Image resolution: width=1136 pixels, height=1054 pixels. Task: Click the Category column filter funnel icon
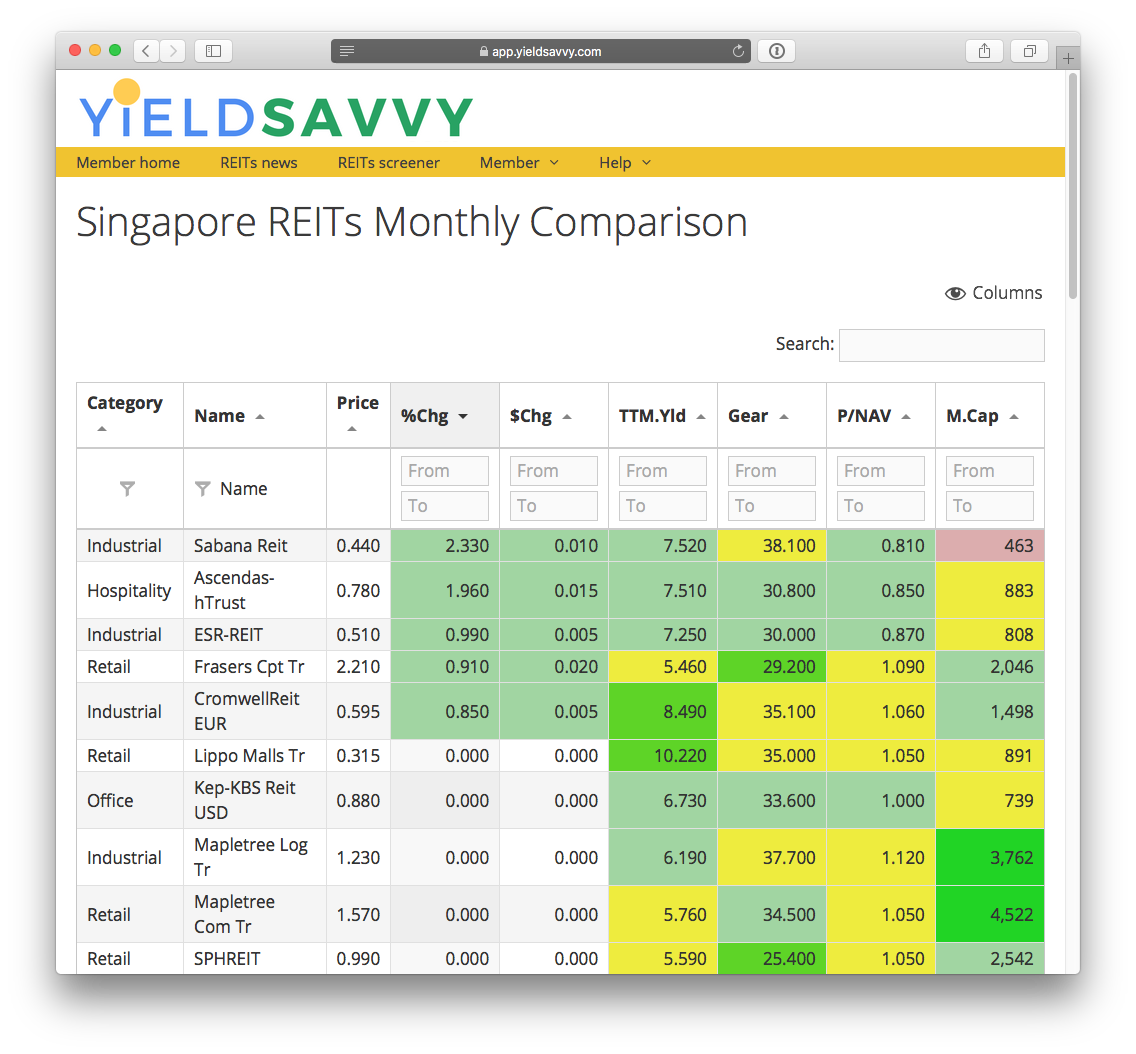coord(127,489)
